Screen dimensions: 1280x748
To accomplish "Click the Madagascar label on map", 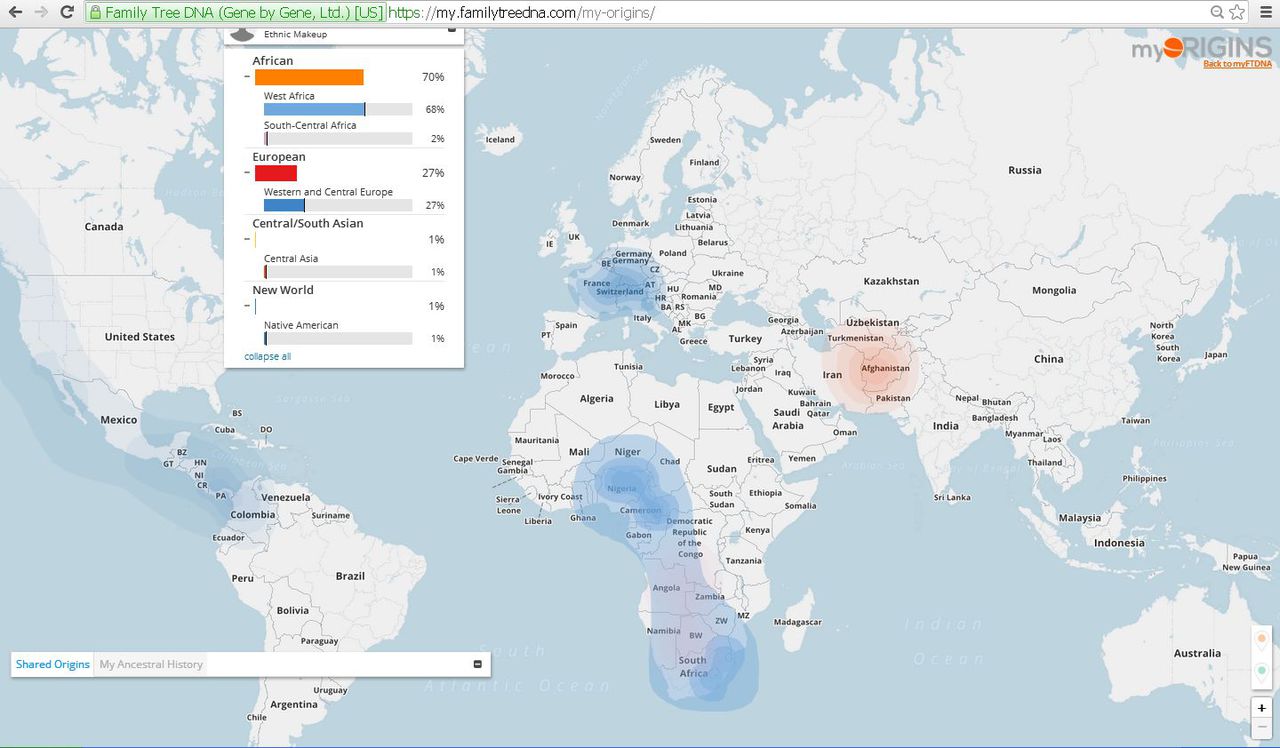I will (x=798, y=622).
